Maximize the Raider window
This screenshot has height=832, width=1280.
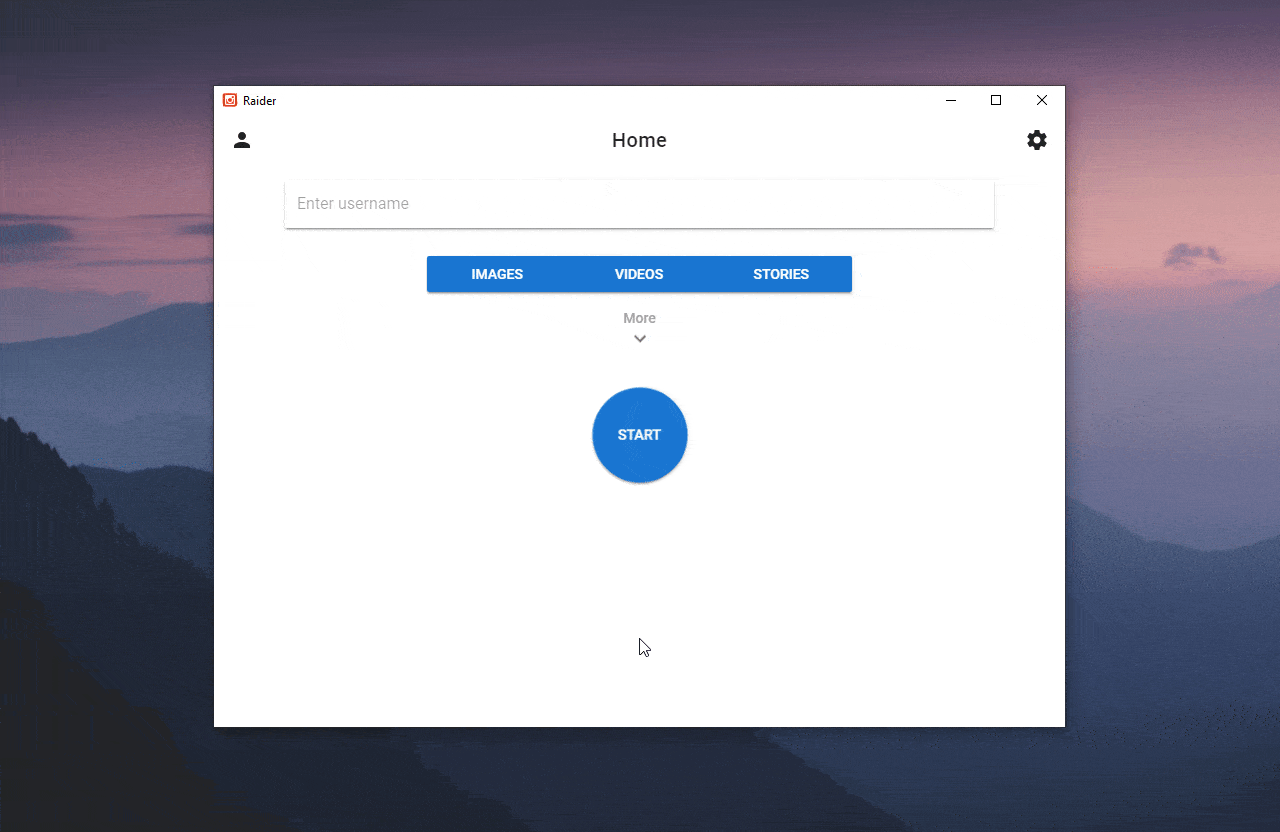pyautogui.click(x=996, y=100)
